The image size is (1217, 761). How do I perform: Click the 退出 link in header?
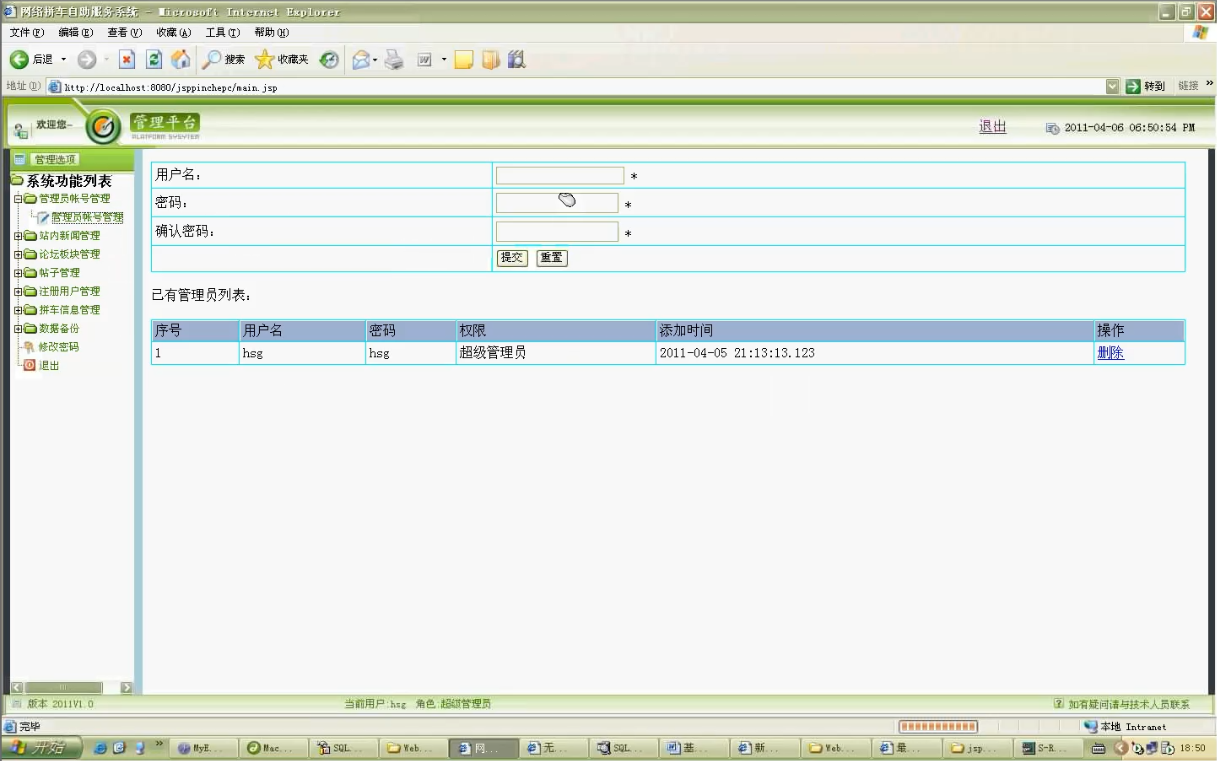992,127
